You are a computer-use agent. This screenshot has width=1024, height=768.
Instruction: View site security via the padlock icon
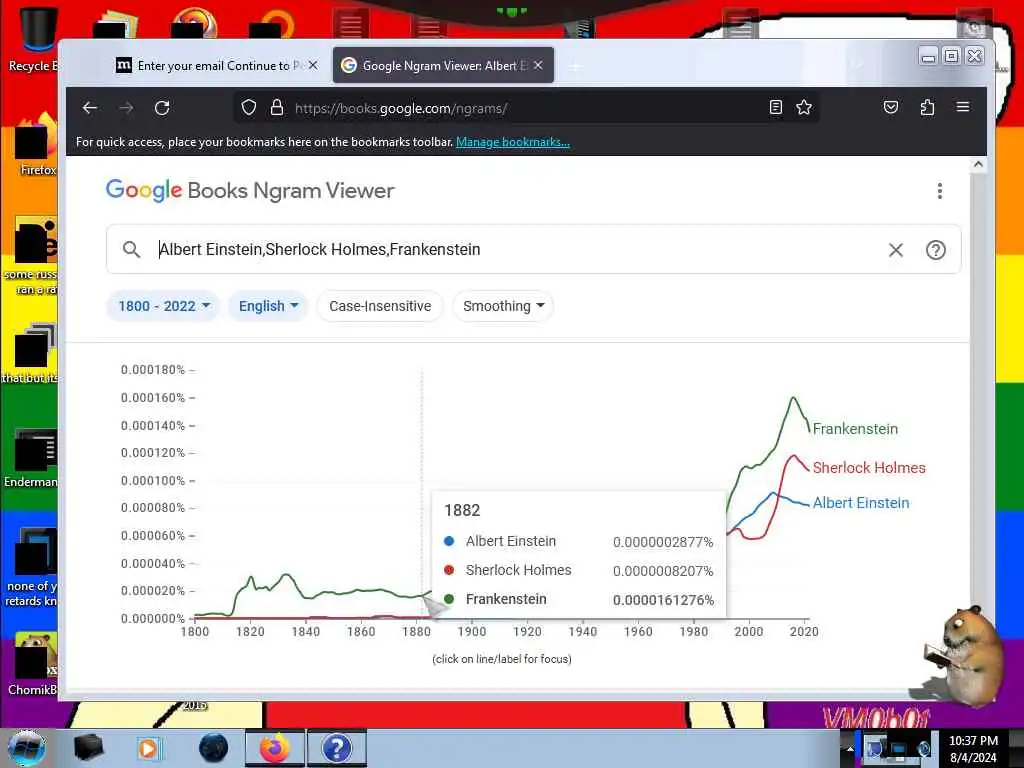tap(277, 108)
